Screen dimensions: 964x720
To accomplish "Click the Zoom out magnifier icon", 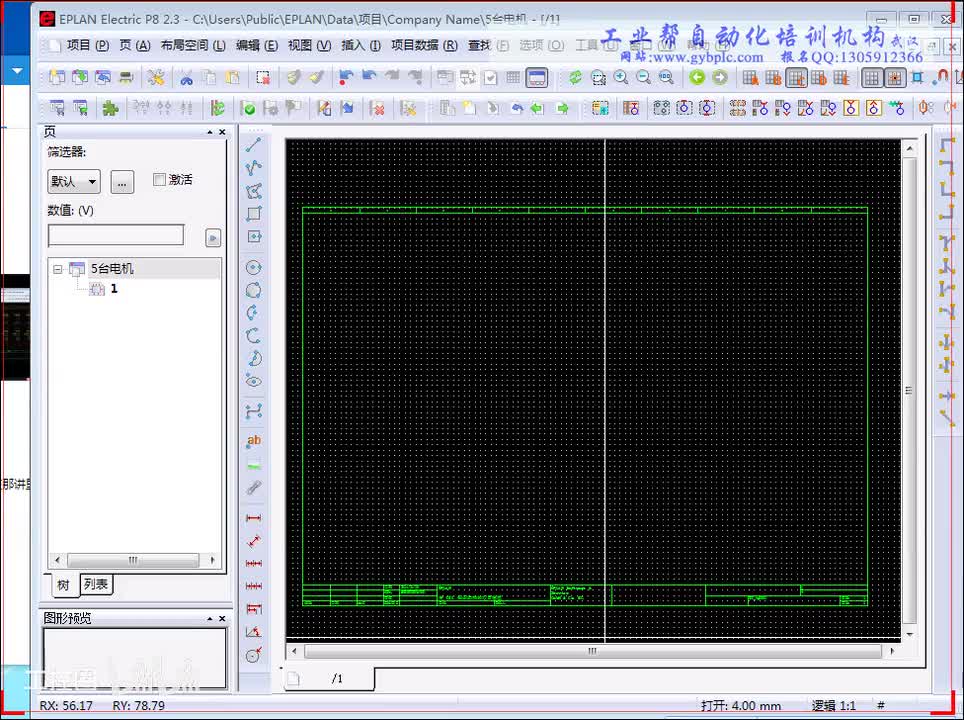I will click(x=643, y=78).
